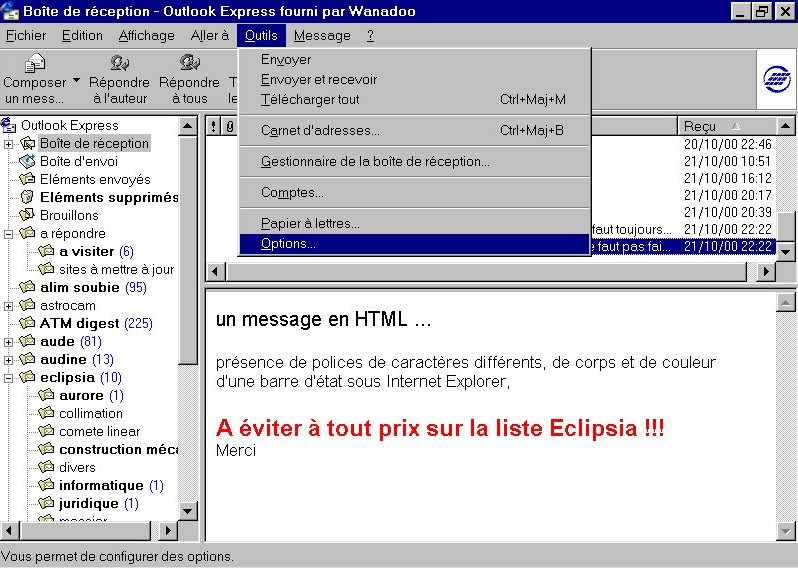Image resolution: width=798 pixels, height=568 pixels.
Task: Choose Papier à lettres... menu entry
Action: [414, 223]
